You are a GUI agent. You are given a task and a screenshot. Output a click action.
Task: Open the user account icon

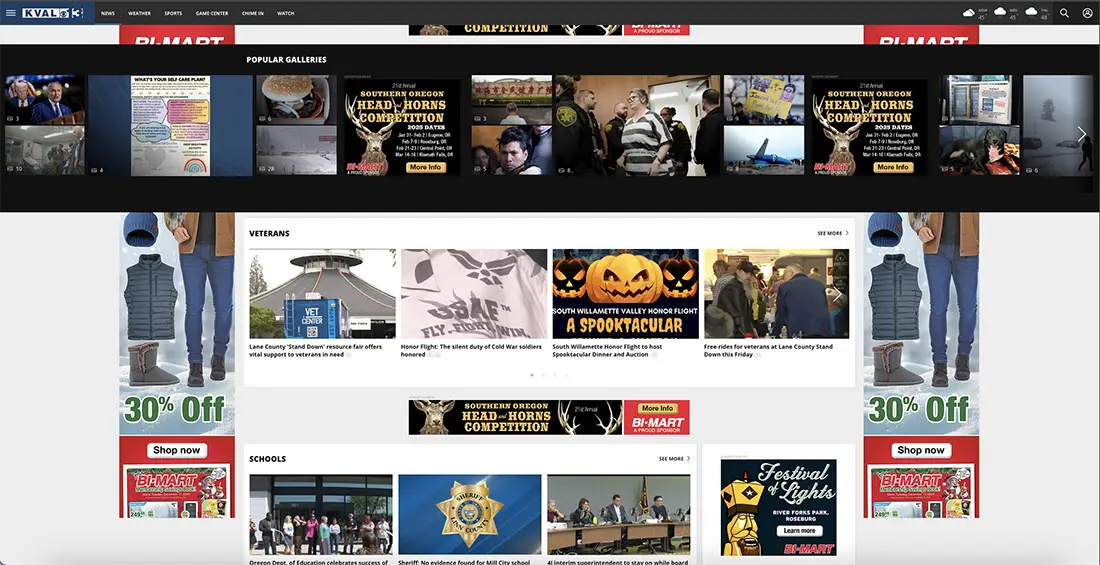[x=1087, y=13]
